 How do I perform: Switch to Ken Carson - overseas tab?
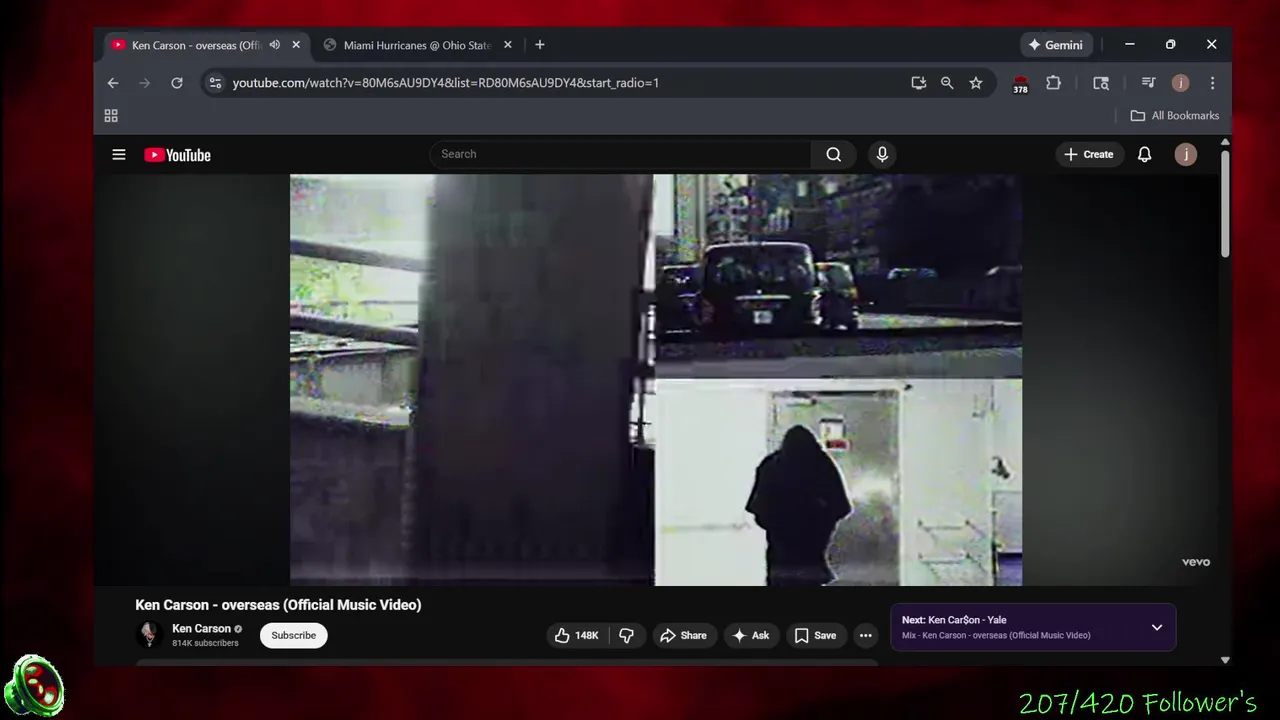click(x=196, y=45)
